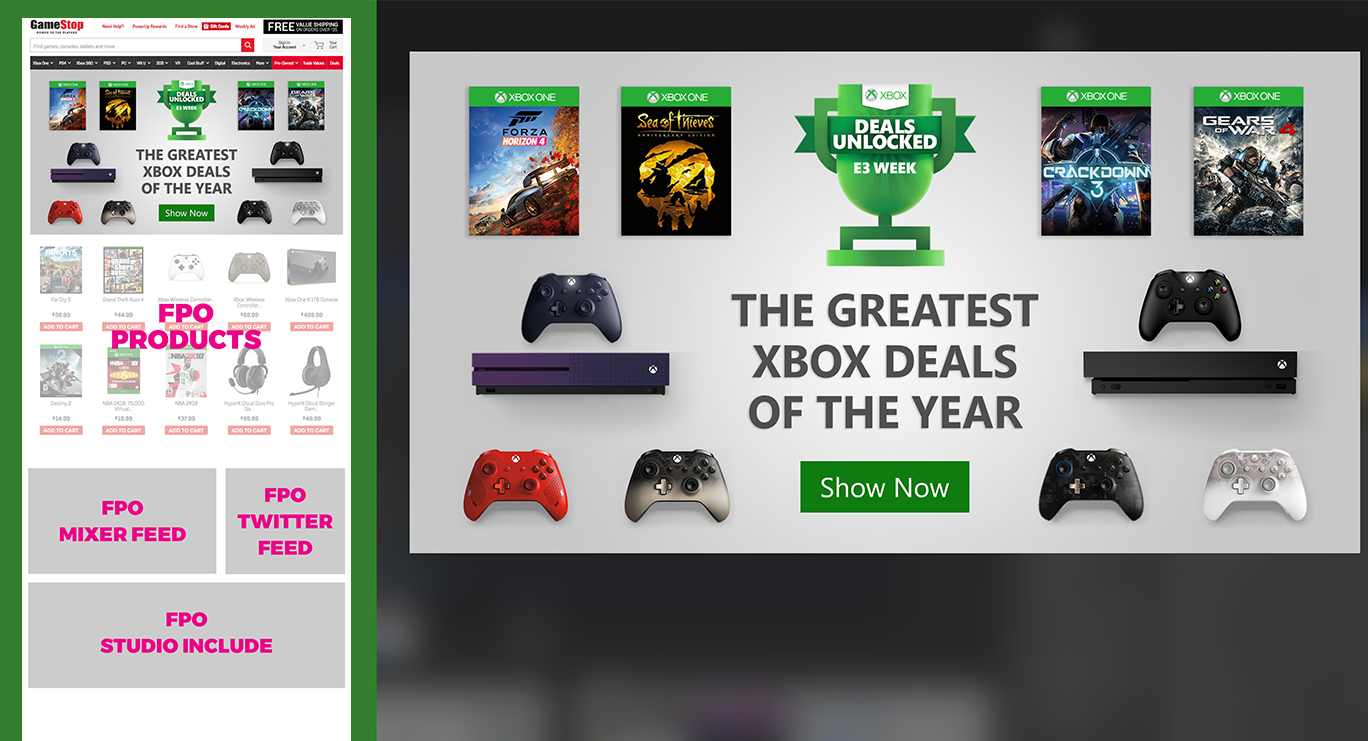Click Add to Cart under Far Cry 5
Image resolution: width=1368 pixels, height=741 pixels.
click(60, 327)
